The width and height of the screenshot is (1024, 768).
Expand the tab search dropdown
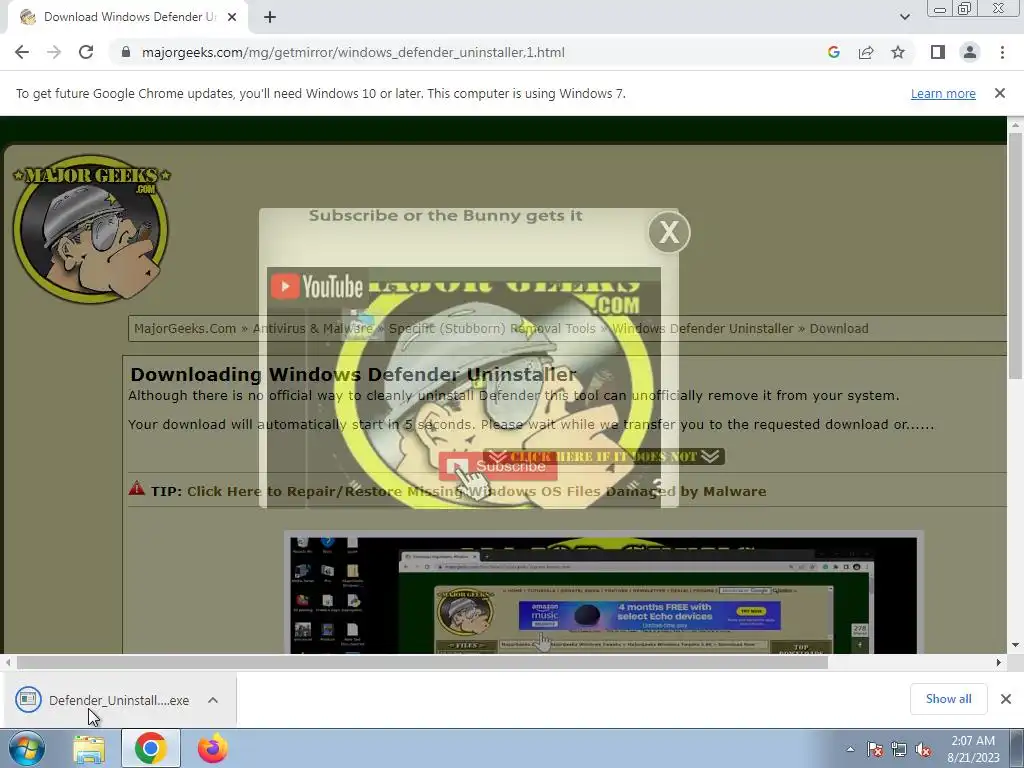[904, 17]
